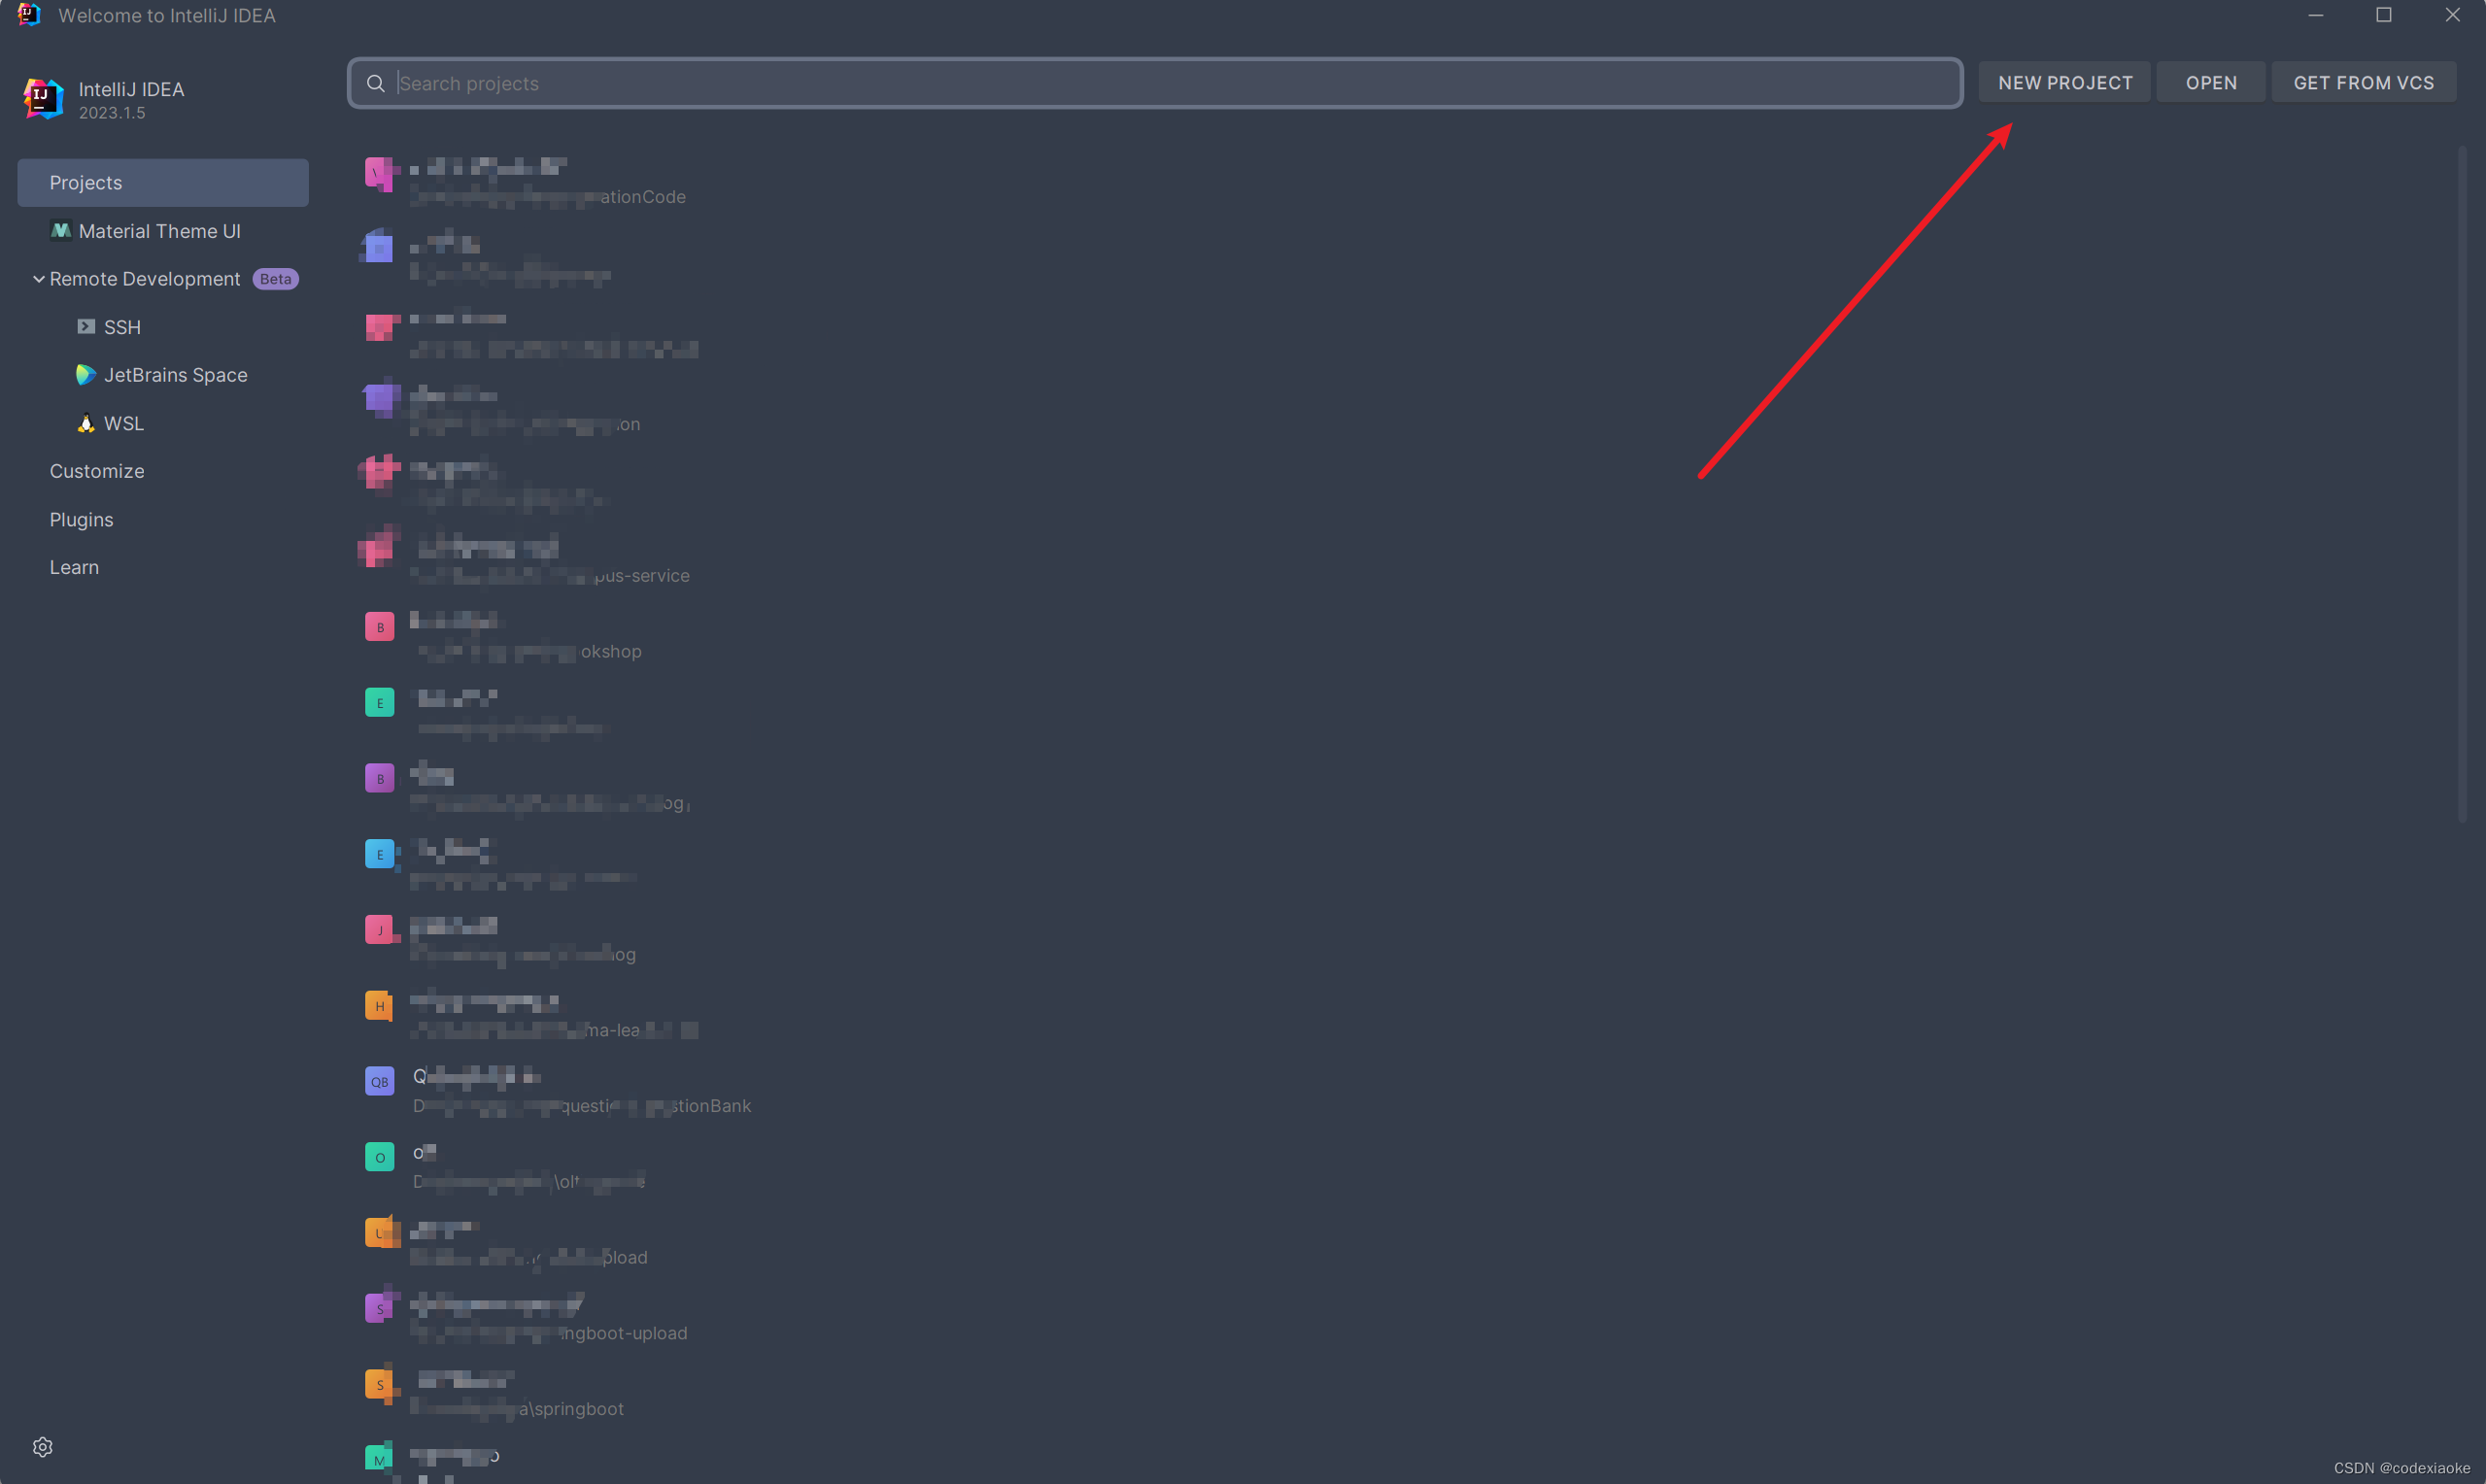
Task: Click the NEW PROJECT button
Action: (x=2063, y=82)
